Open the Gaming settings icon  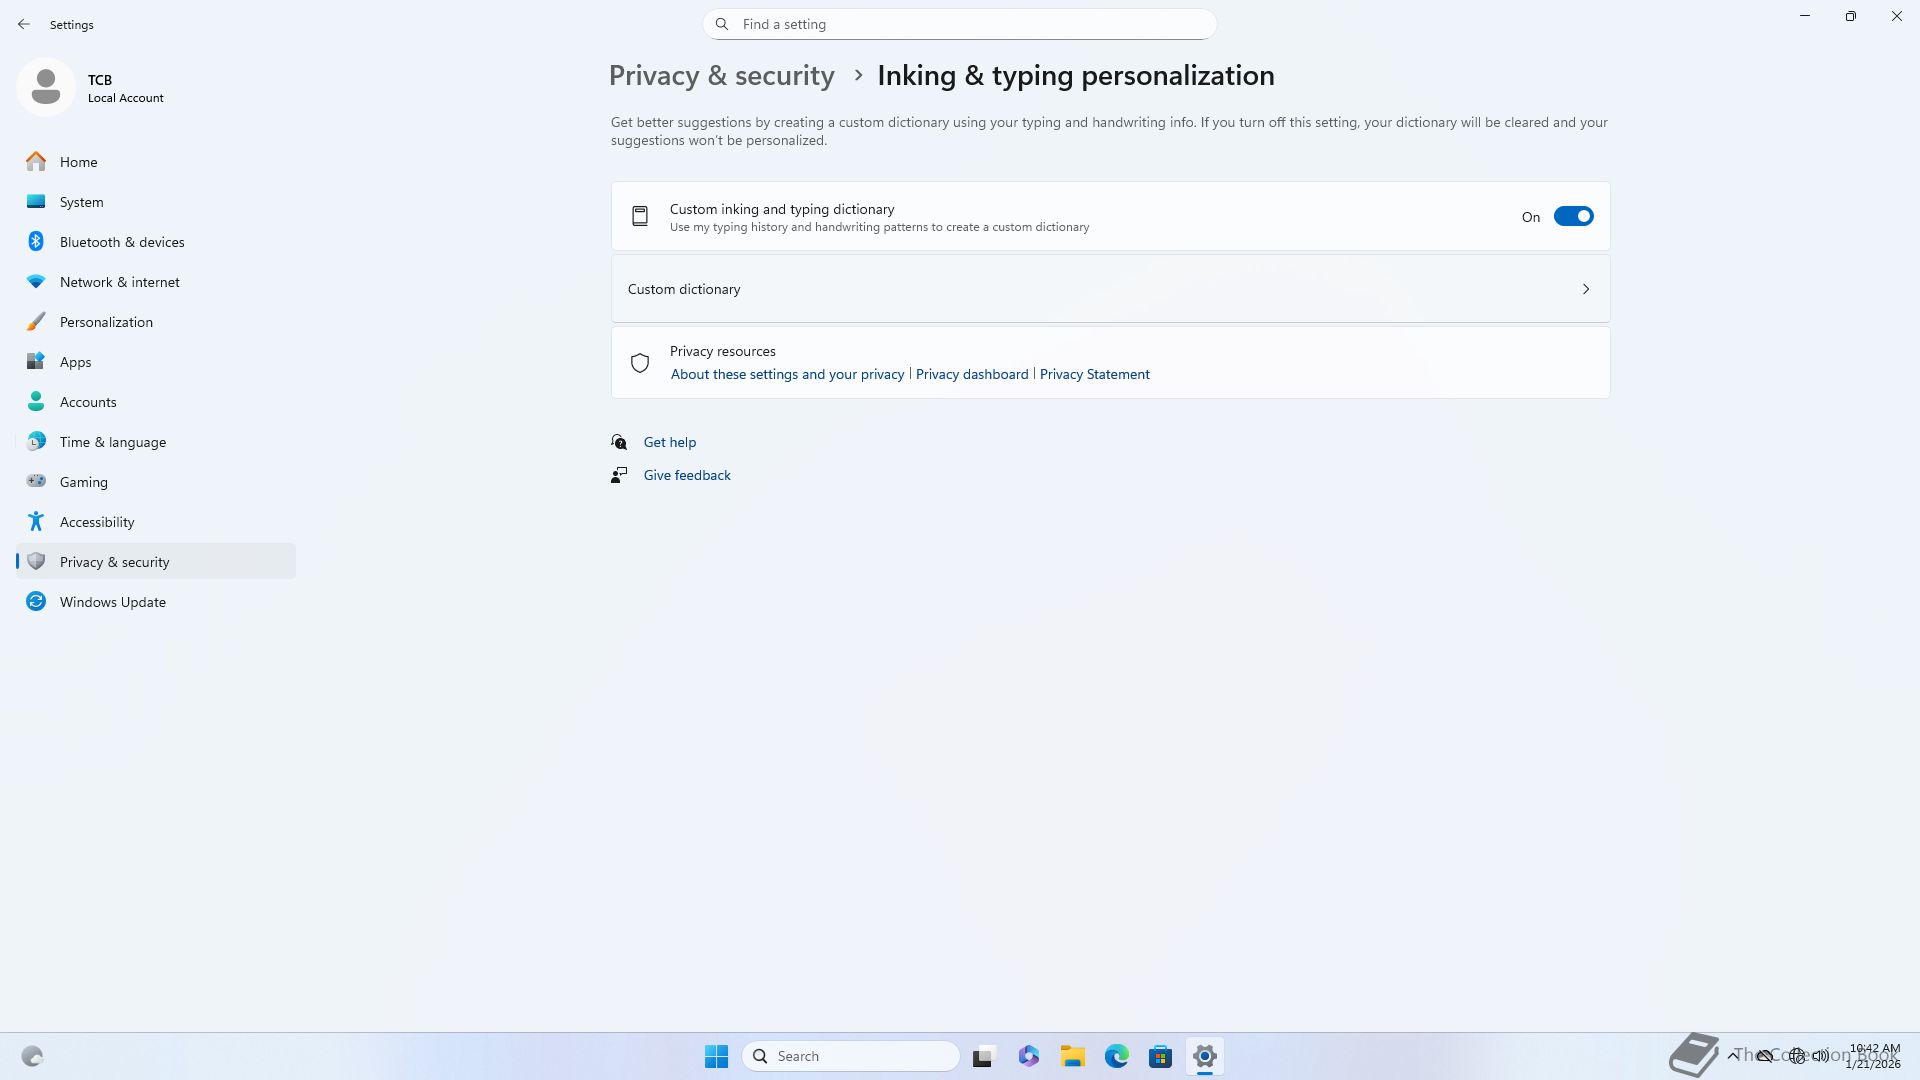point(36,482)
